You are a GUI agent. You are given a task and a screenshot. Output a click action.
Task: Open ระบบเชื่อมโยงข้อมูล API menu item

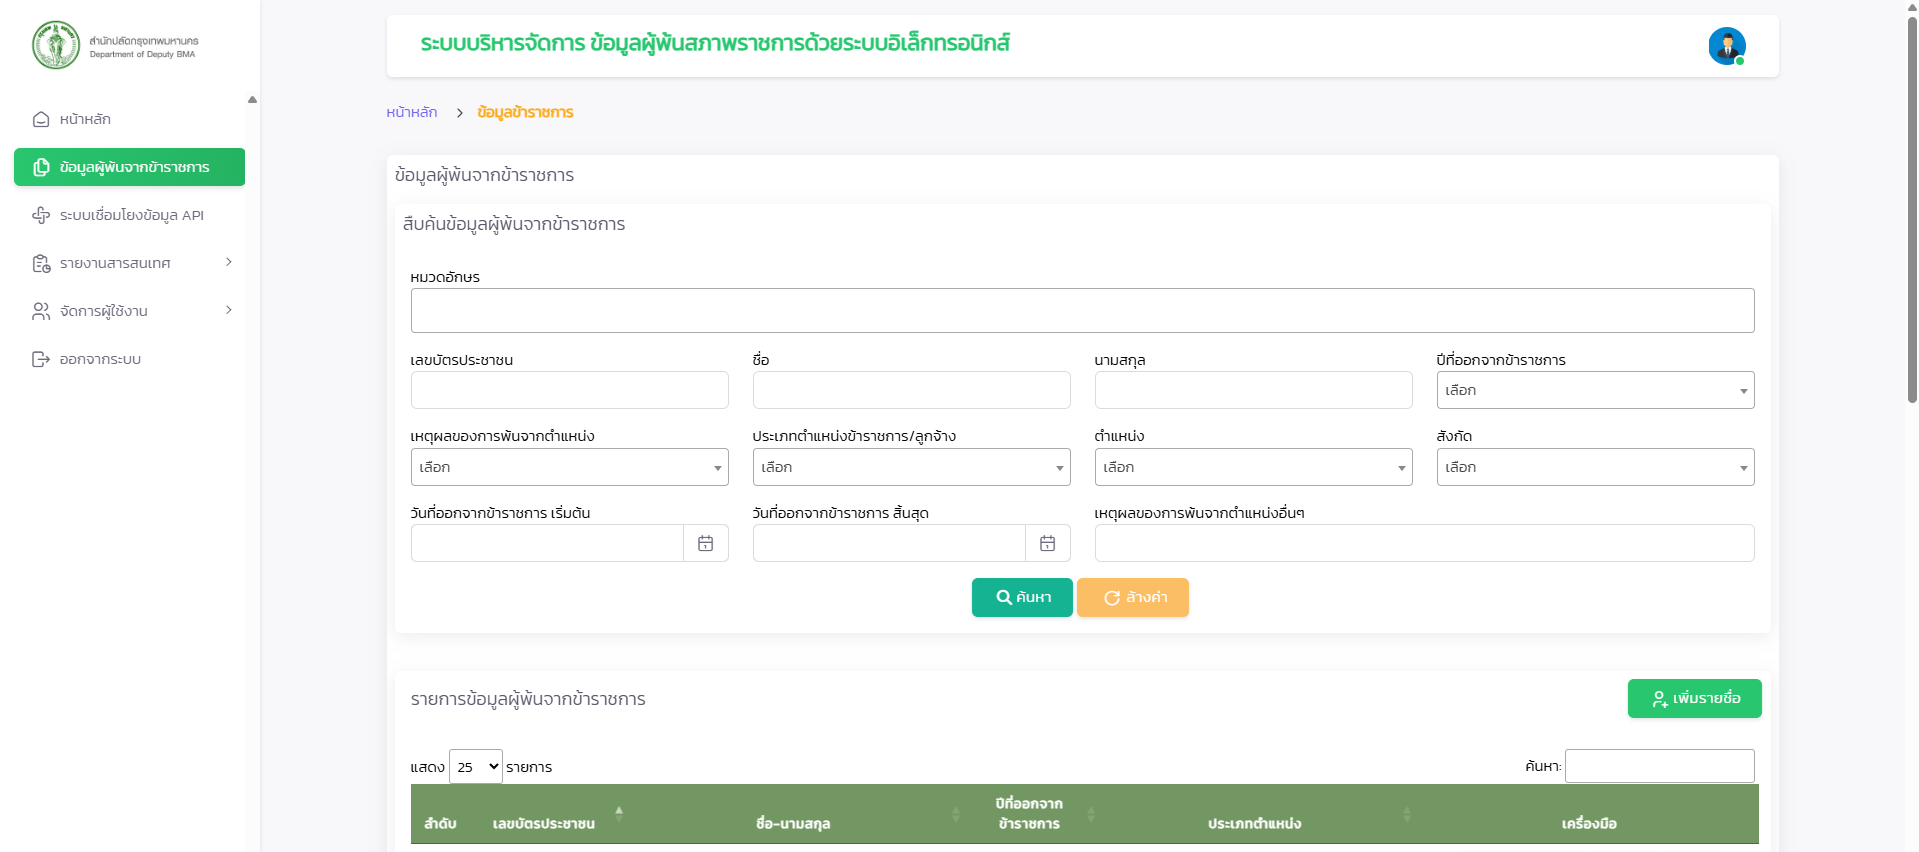[129, 215]
